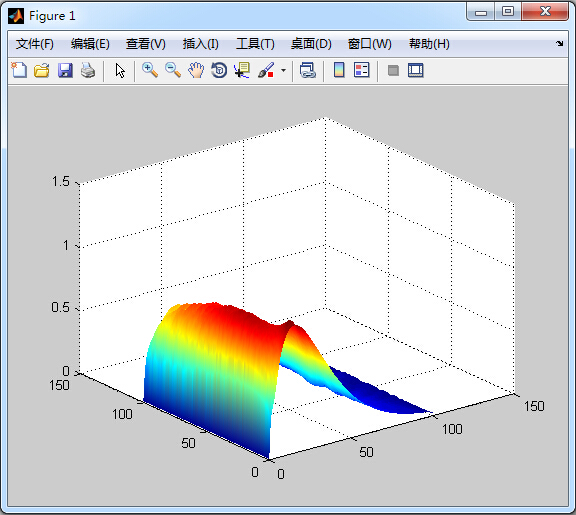Expand the brush color dropdown arrow
The width and height of the screenshot is (576, 515).
click(x=283, y=70)
